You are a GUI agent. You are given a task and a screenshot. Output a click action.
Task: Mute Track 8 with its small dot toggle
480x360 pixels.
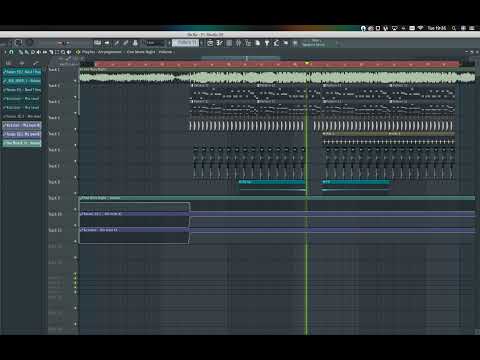(x=75, y=193)
